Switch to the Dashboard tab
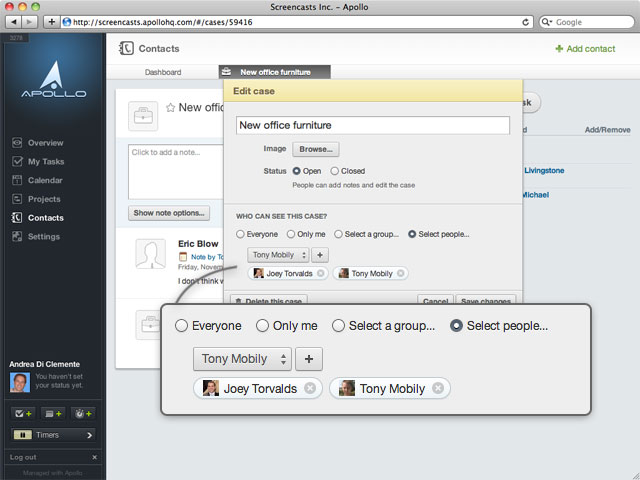640x480 pixels. [x=163, y=72]
